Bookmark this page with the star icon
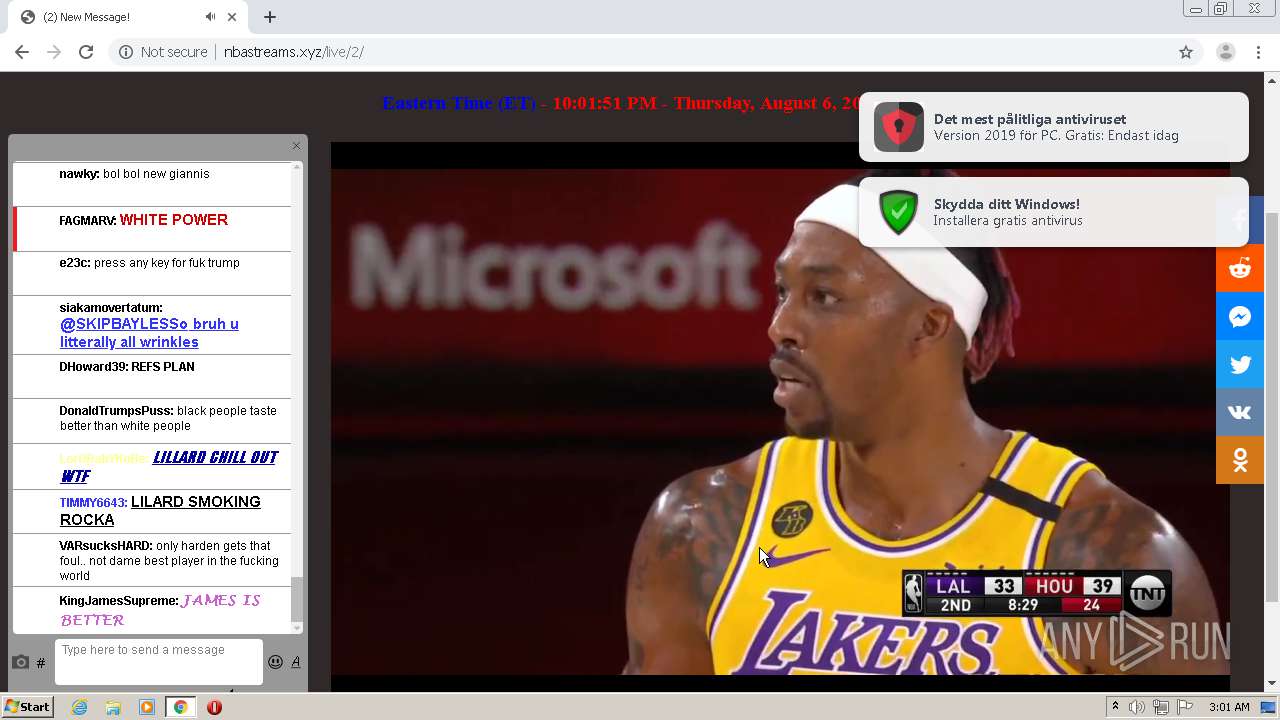1280x720 pixels. click(1186, 52)
